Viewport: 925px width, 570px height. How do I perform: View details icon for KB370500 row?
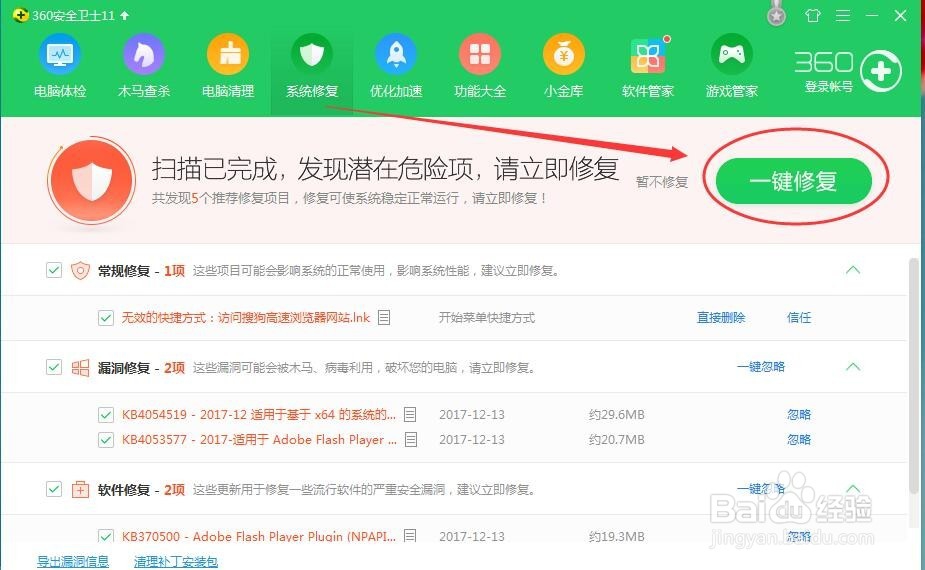[410, 536]
